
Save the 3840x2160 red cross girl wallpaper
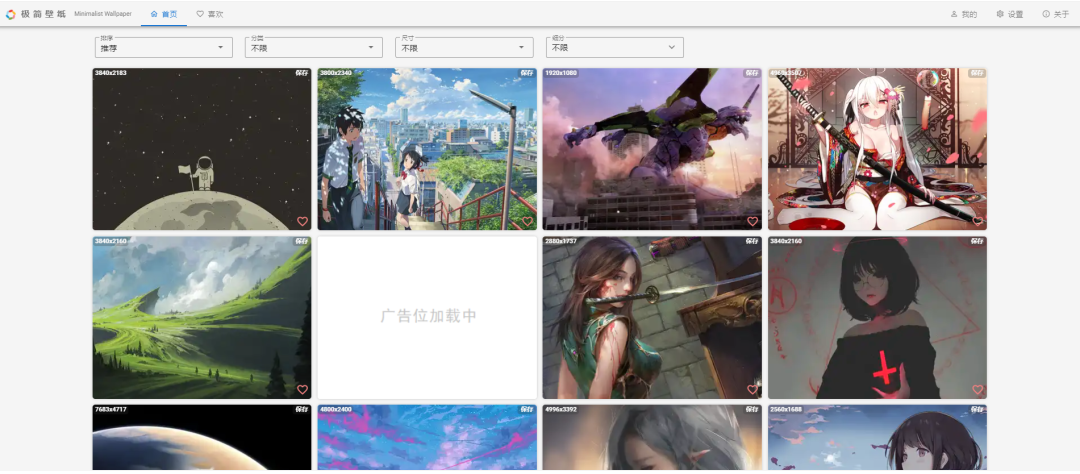click(977, 241)
